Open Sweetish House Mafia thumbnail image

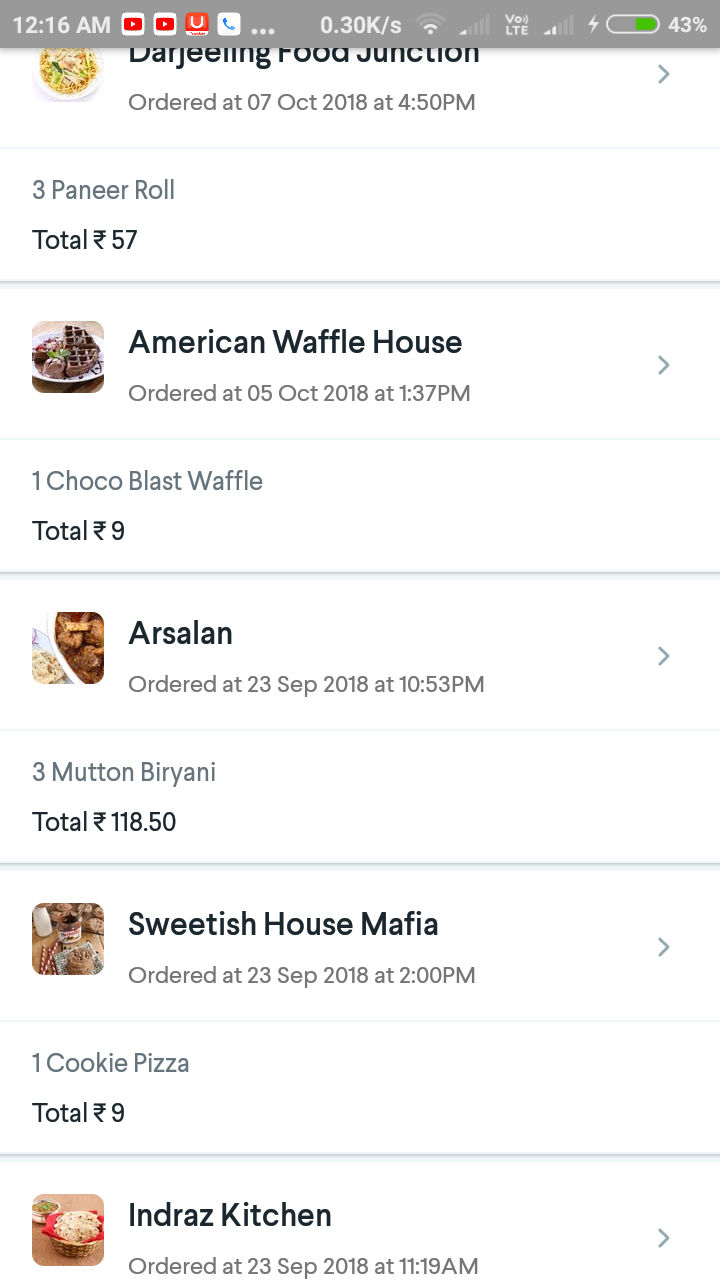(68, 939)
